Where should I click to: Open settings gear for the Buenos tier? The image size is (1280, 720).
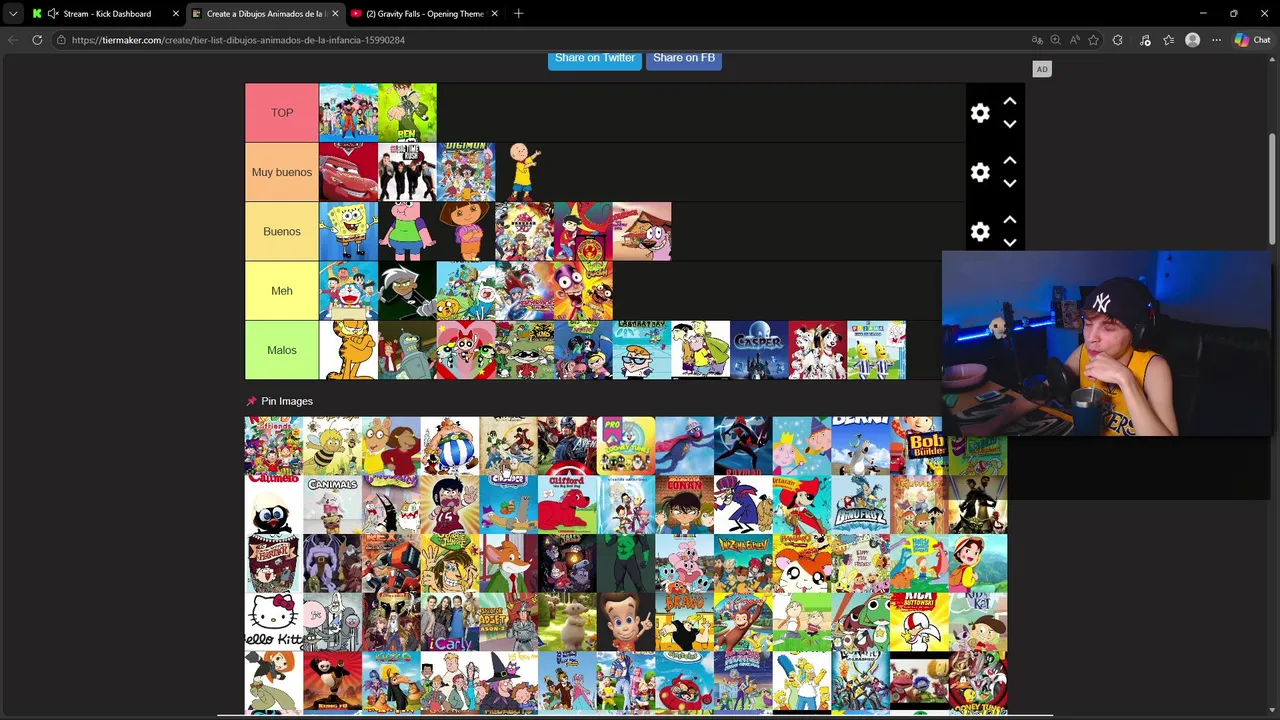pyautogui.click(x=980, y=232)
